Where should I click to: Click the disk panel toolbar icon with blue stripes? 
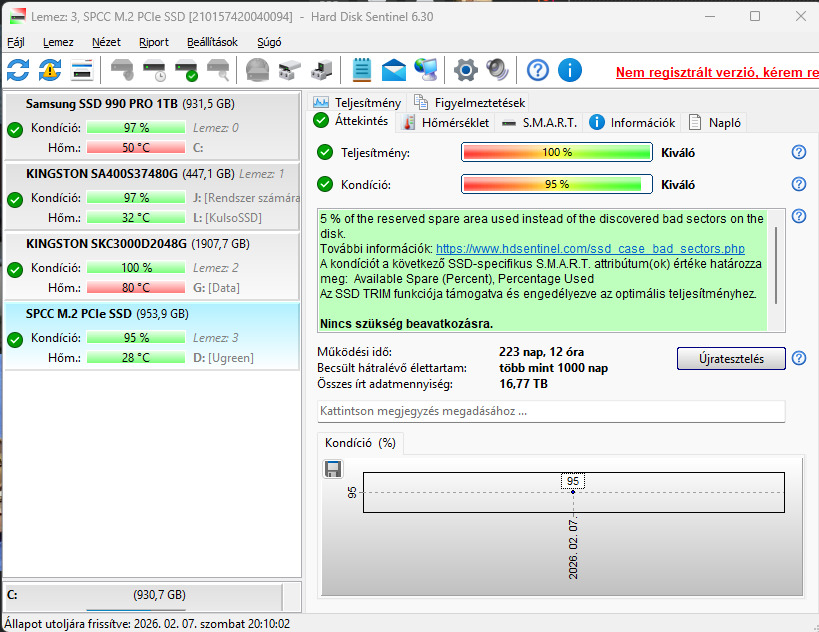pos(82,70)
